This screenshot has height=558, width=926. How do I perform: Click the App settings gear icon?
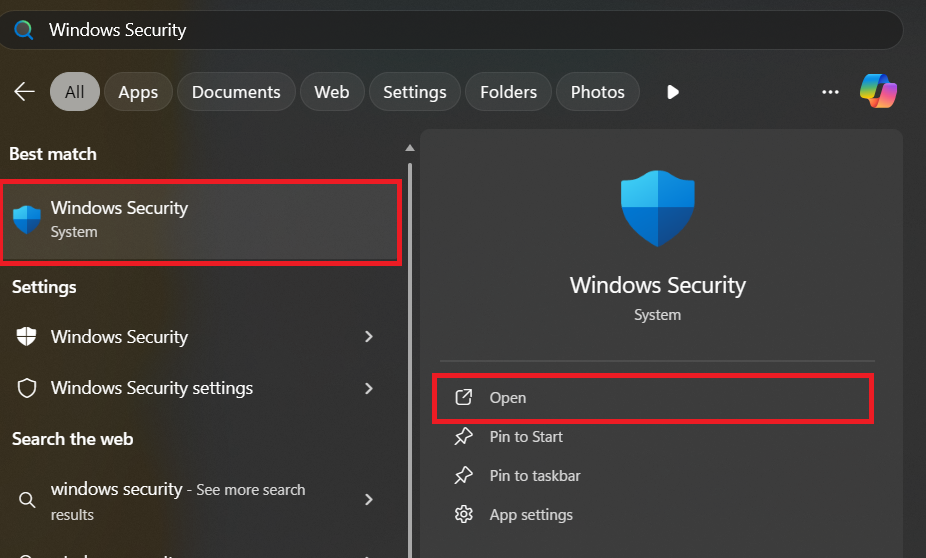463,515
